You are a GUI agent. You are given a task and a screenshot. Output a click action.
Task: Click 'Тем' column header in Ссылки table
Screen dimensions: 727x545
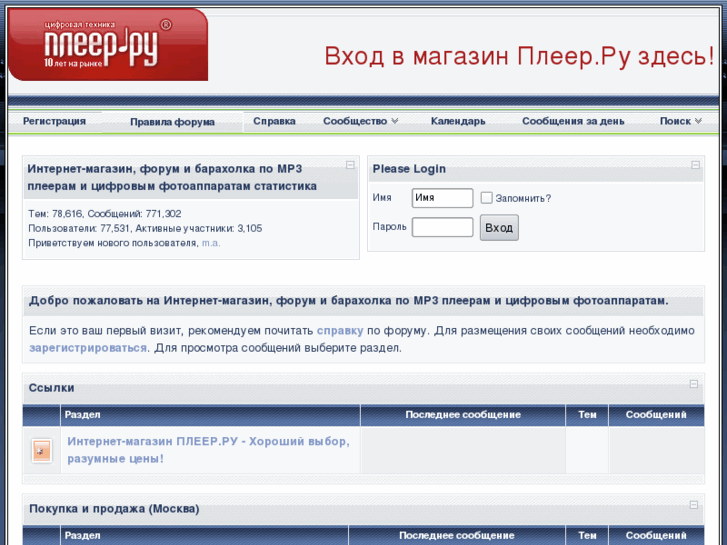587,415
